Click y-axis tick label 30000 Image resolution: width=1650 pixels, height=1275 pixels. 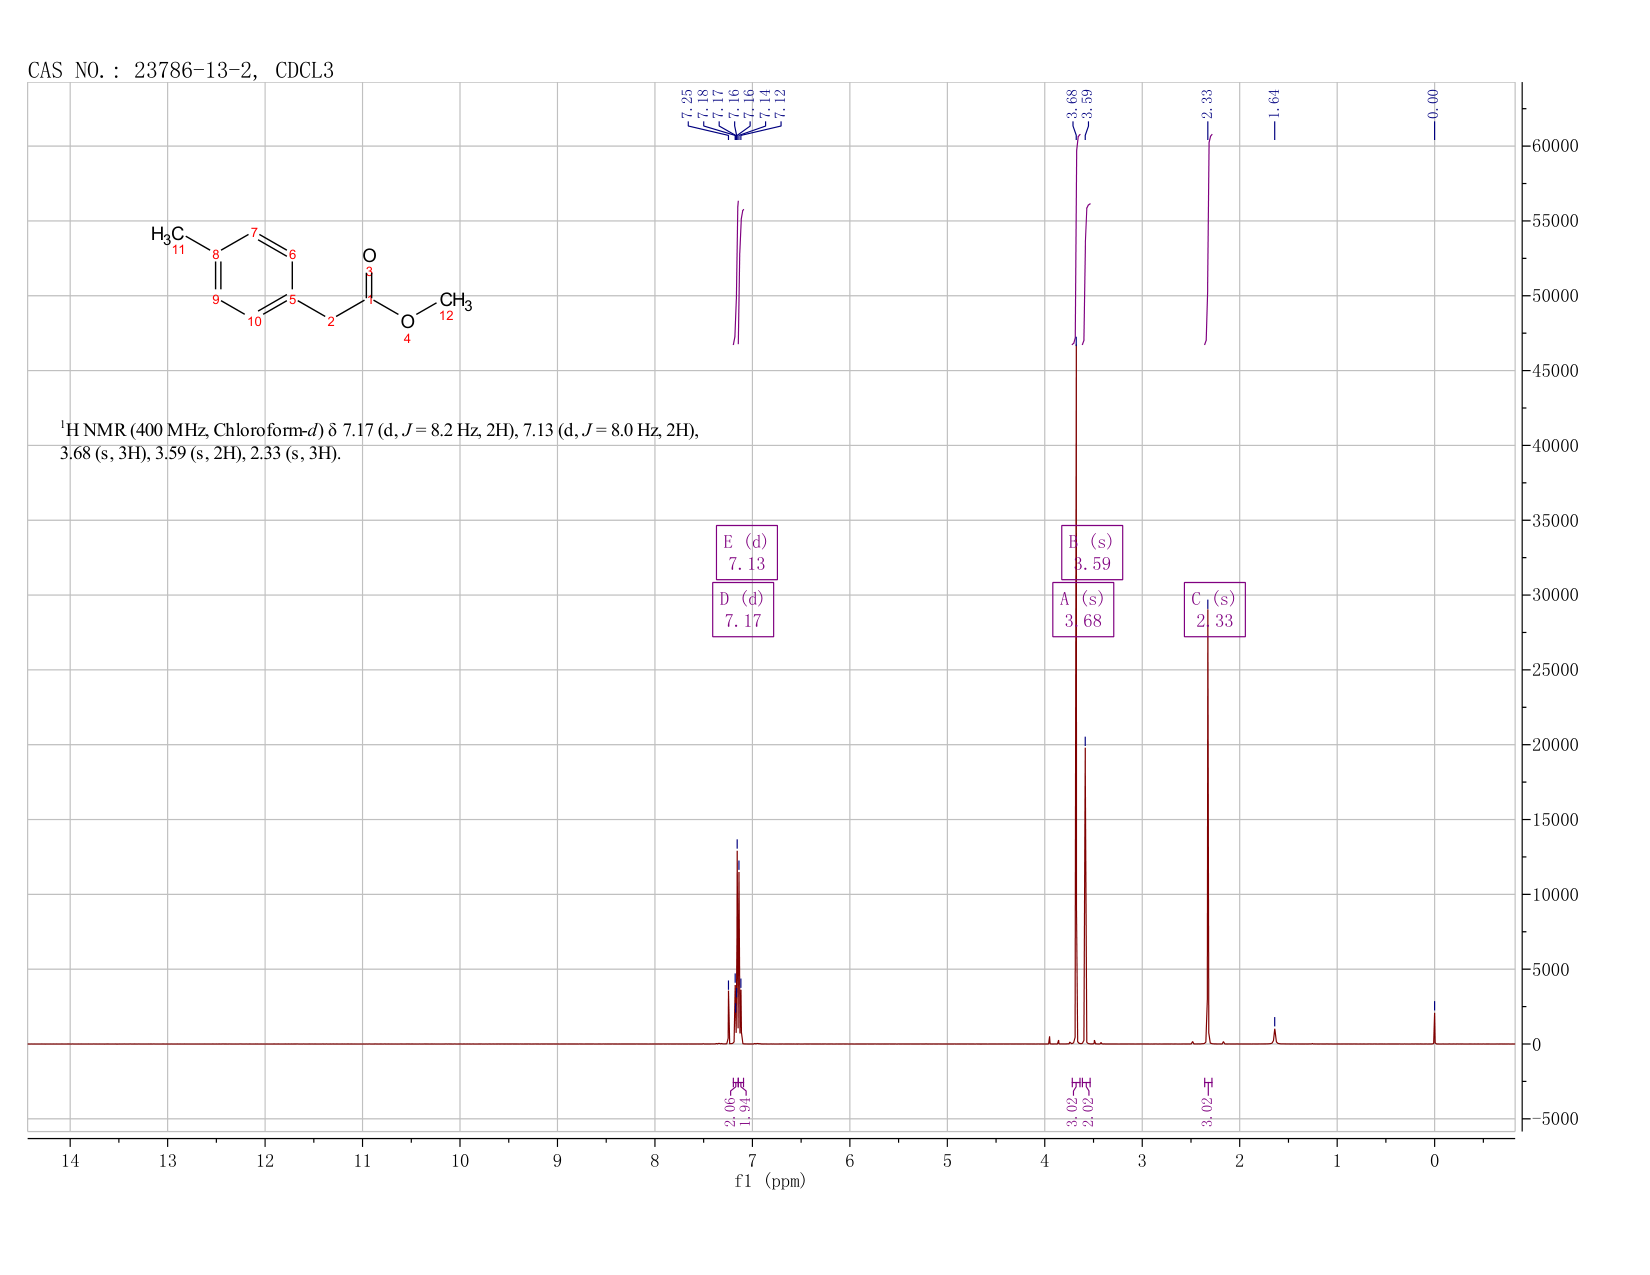coord(1555,595)
